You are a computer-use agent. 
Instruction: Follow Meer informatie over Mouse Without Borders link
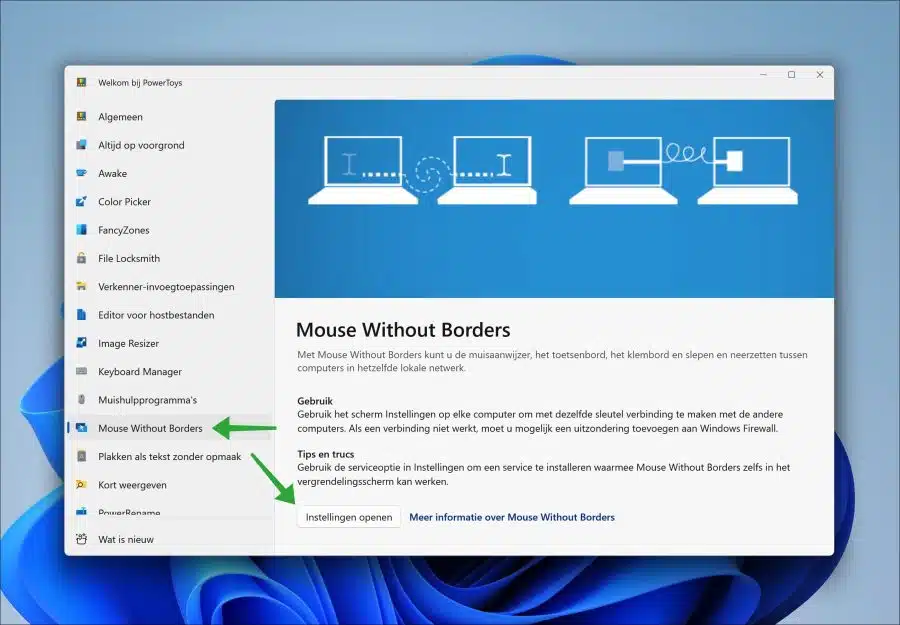pyautogui.click(x=512, y=517)
